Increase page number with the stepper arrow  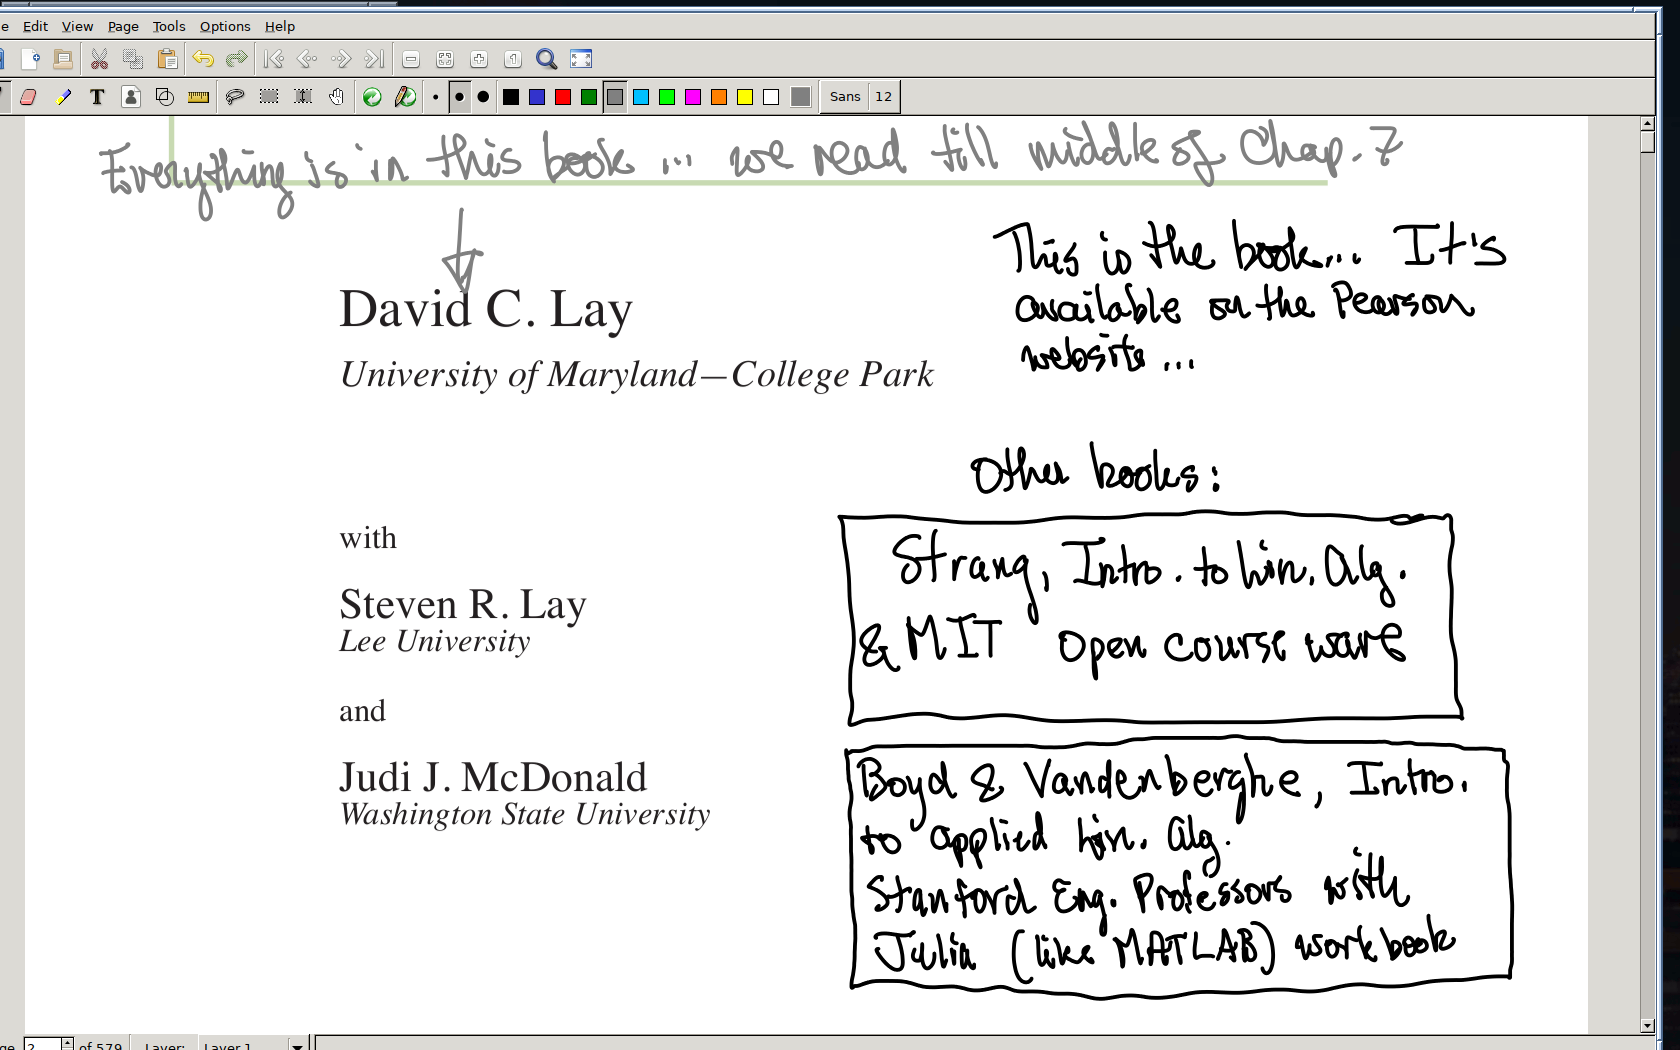click(66, 1038)
